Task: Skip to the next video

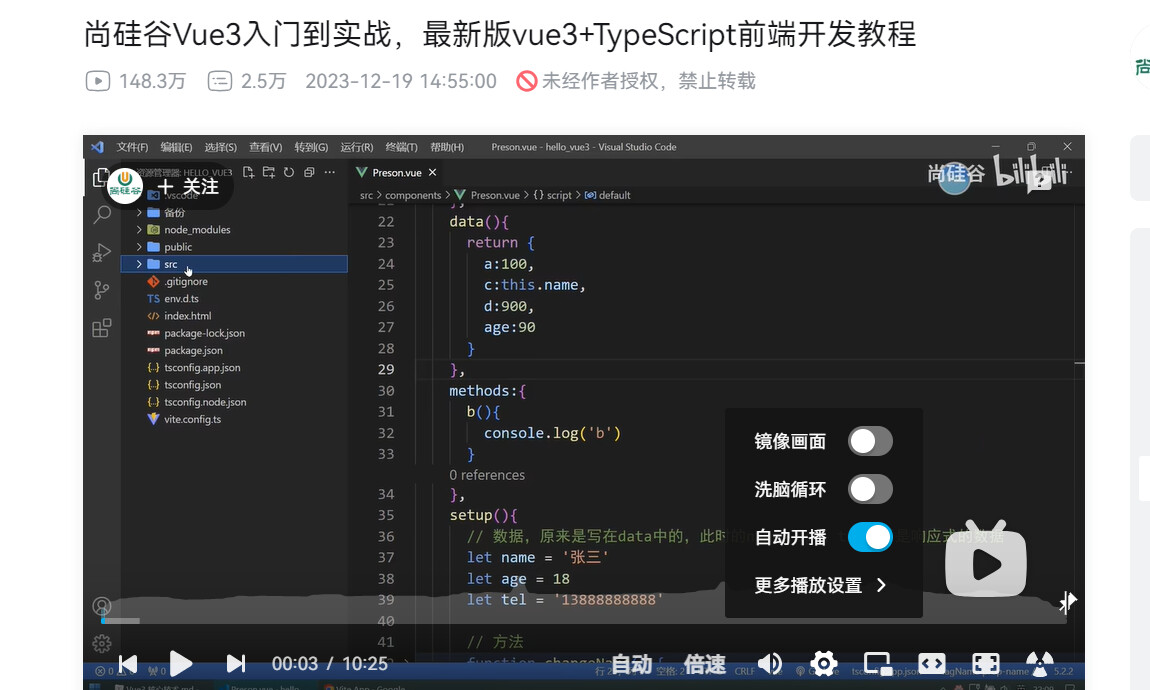Action: (x=235, y=664)
